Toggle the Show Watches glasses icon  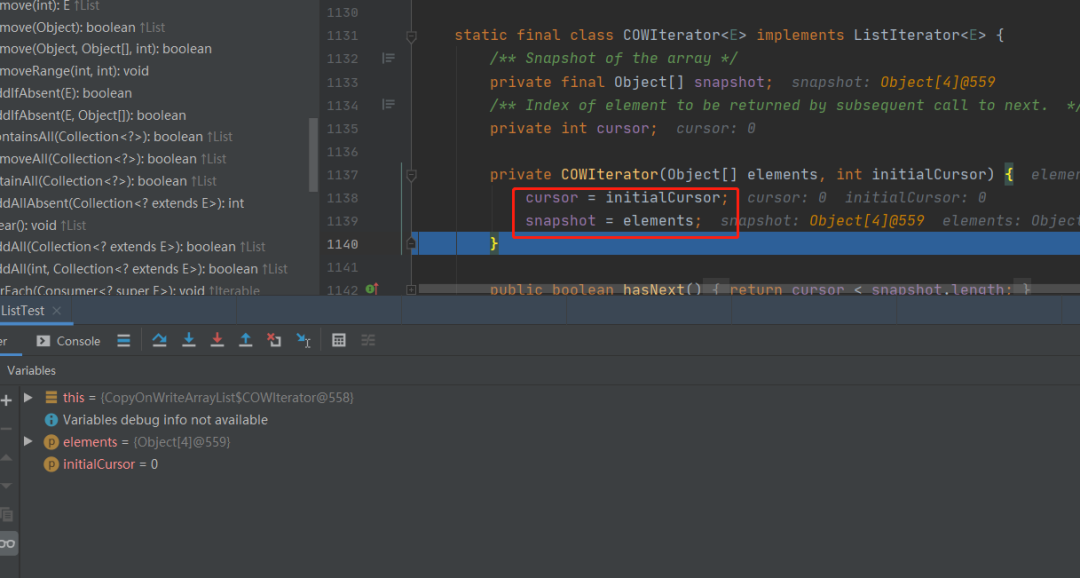(x=8, y=544)
